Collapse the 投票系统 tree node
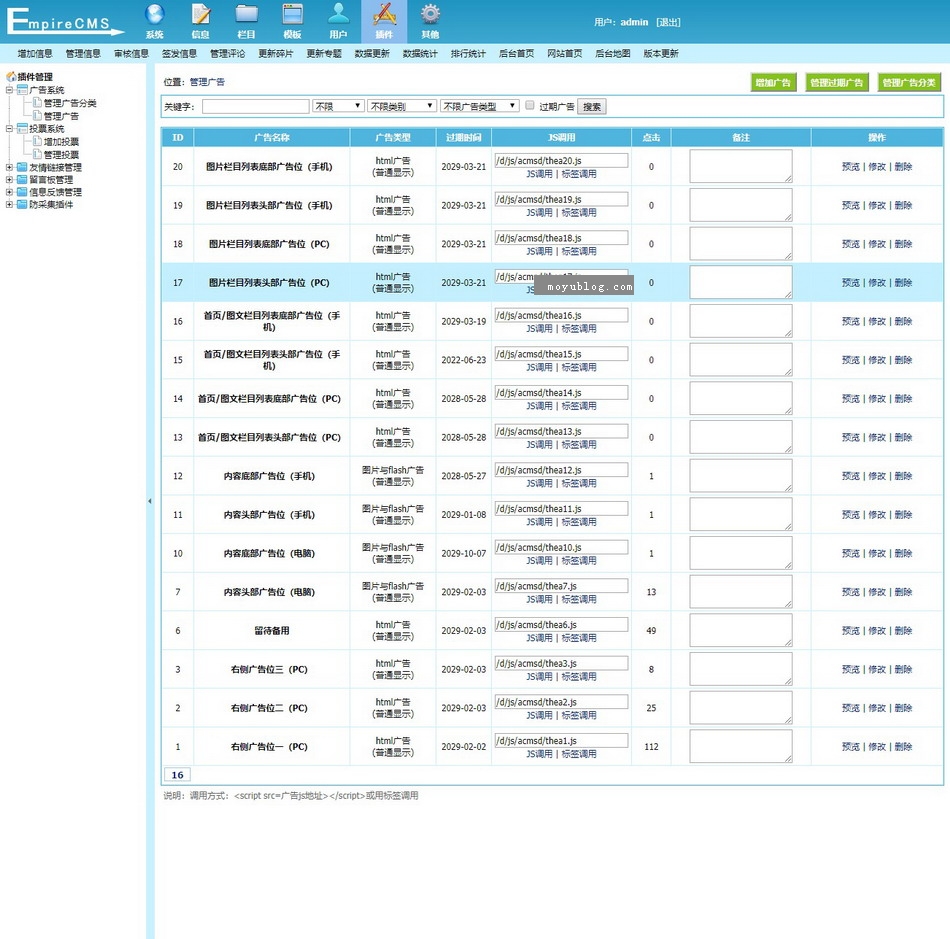The width and height of the screenshot is (950, 939). 9,128
